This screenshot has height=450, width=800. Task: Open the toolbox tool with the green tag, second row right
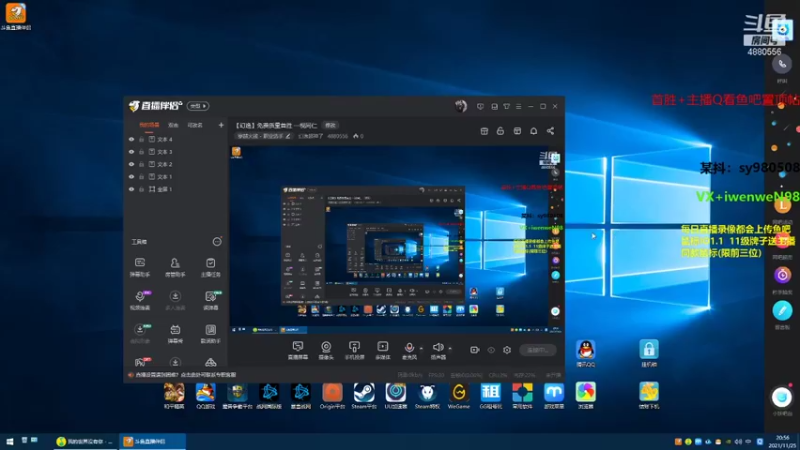click(210, 300)
